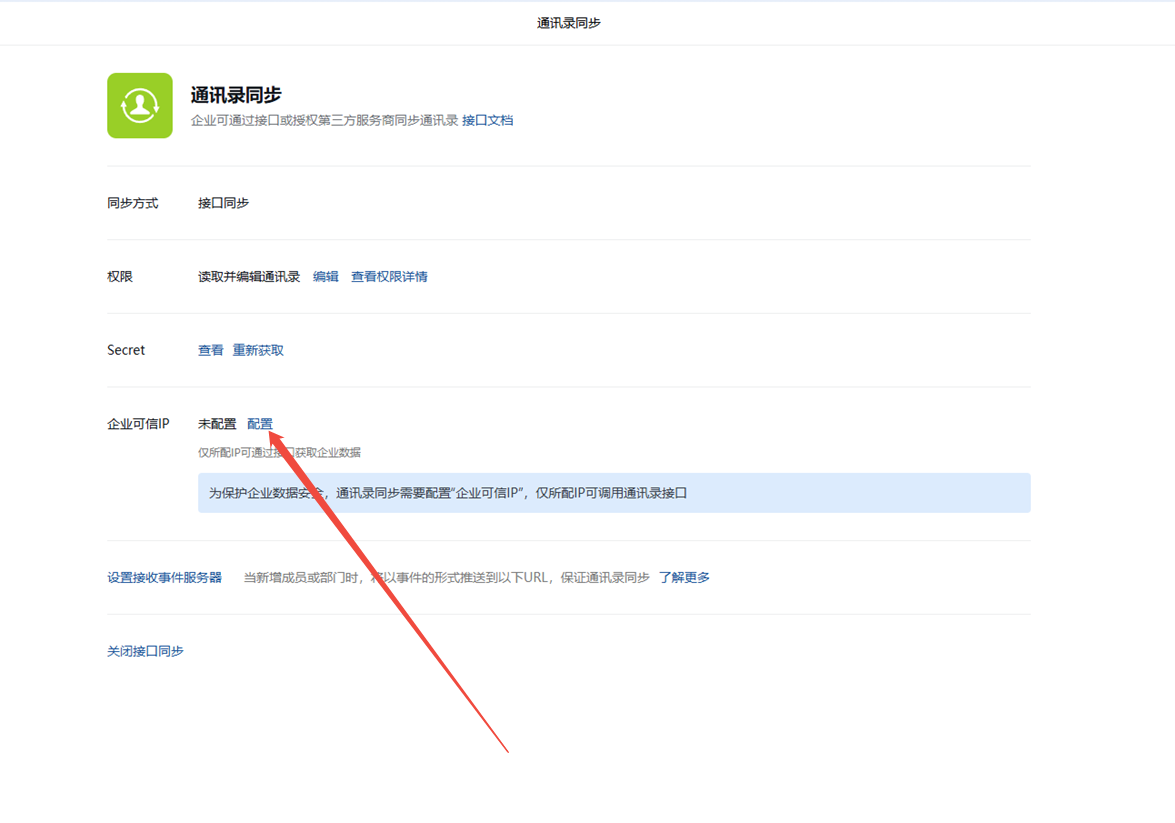Screen dimensions: 1175x823
Task: Open 设置接收事件服务器 settings
Action: (x=164, y=578)
